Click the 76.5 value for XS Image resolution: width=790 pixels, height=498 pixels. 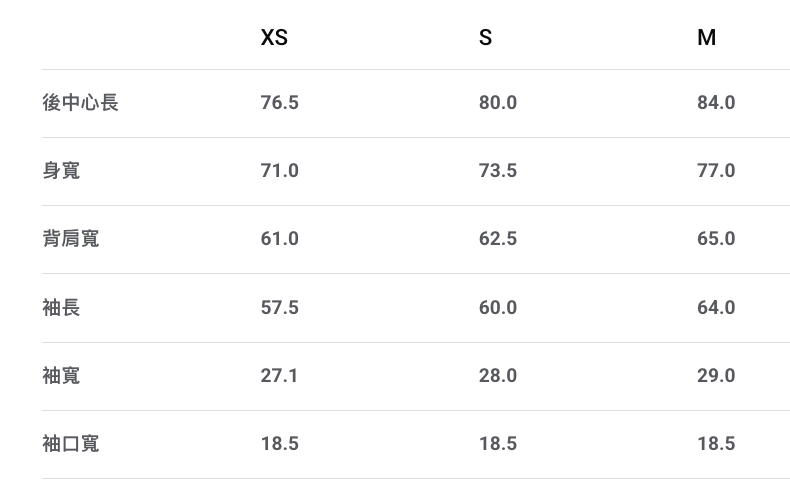click(x=279, y=102)
